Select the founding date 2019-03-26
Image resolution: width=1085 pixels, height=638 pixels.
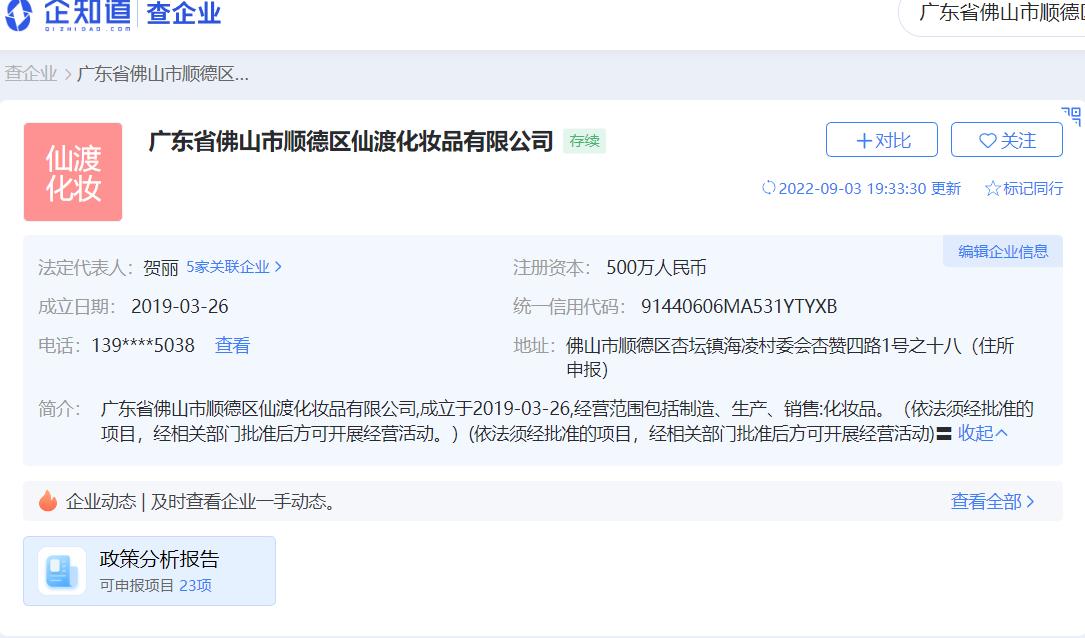click(x=179, y=307)
